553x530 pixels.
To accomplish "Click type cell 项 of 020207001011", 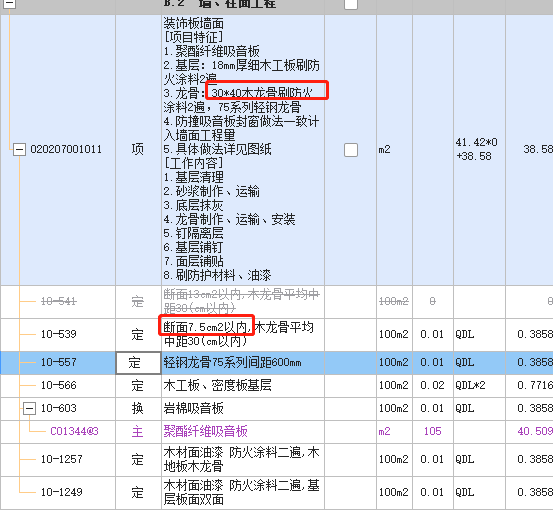I will [138, 150].
